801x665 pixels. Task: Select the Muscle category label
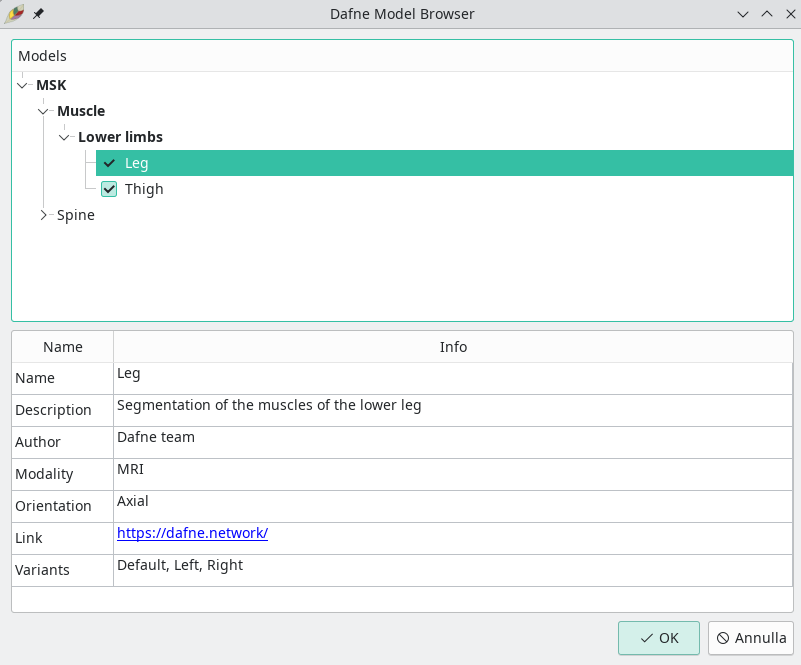[81, 111]
